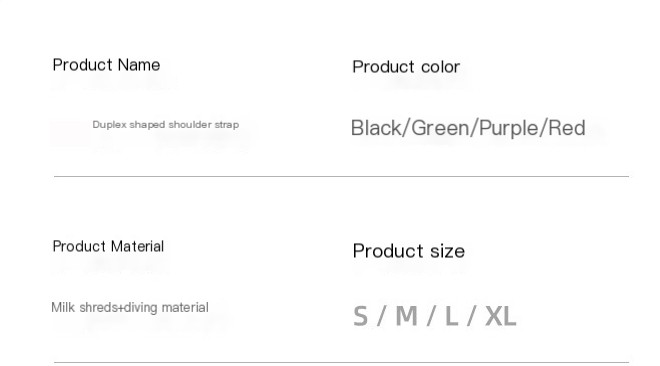This screenshot has height=366, width=660.
Task: Click the Product Name heading
Action: click(x=106, y=65)
